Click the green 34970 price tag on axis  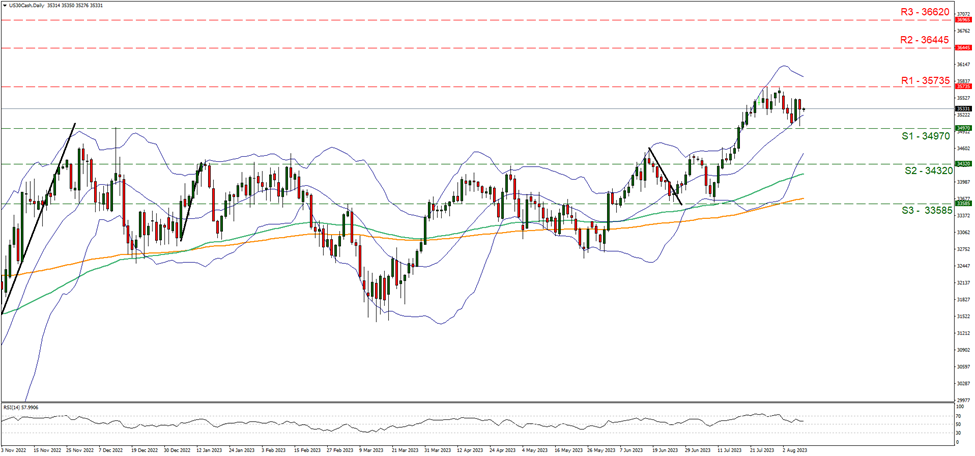click(961, 128)
